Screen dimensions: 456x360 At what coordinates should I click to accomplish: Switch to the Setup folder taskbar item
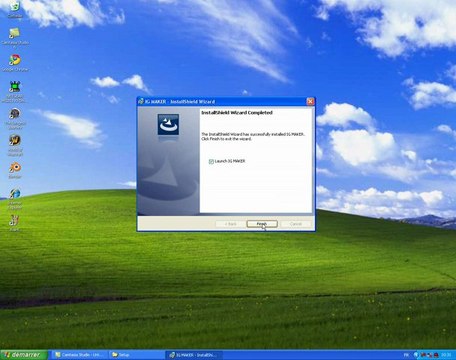[137, 355]
